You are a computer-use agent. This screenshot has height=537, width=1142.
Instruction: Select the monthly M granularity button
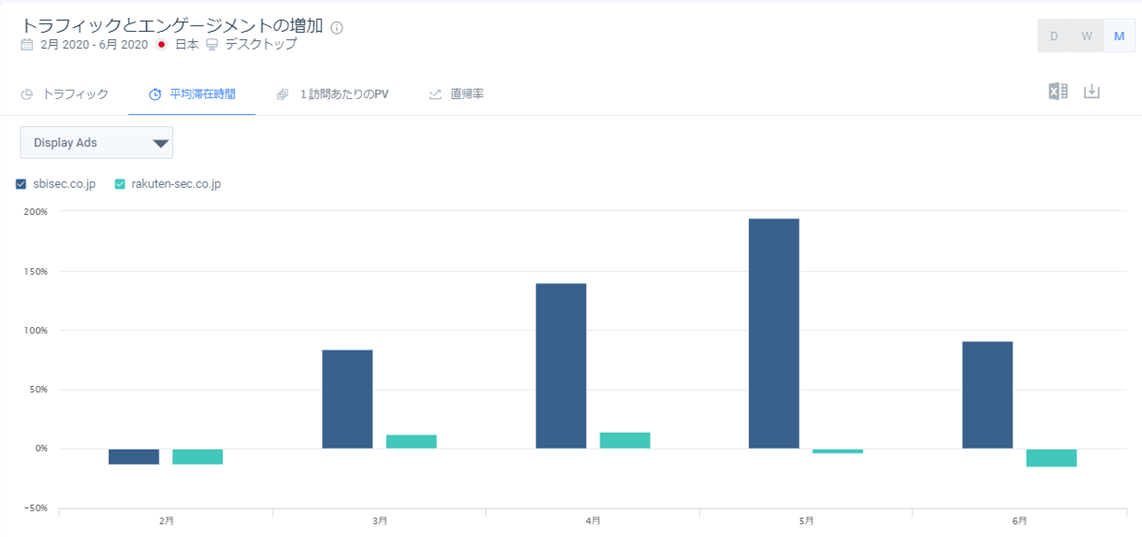click(1119, 36)
